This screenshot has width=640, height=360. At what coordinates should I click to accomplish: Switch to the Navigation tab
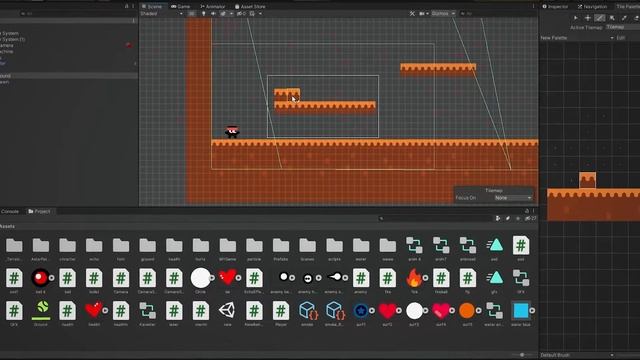point(592,7)
